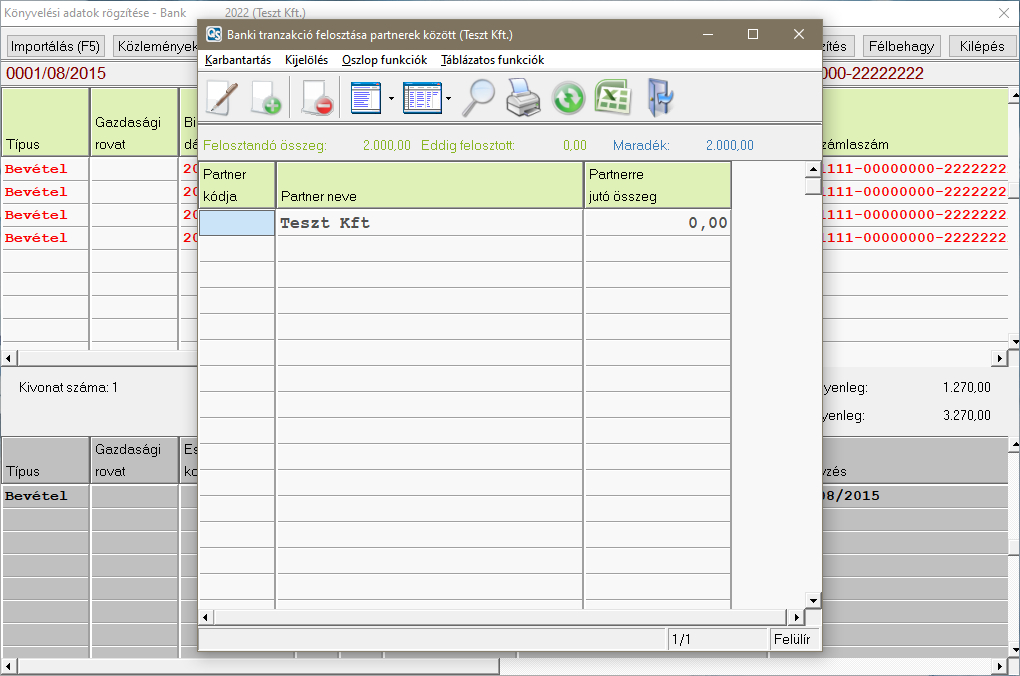
Task: Expand the dropdown arrow beside the first column-layout icon
Action: pos(390,98)
